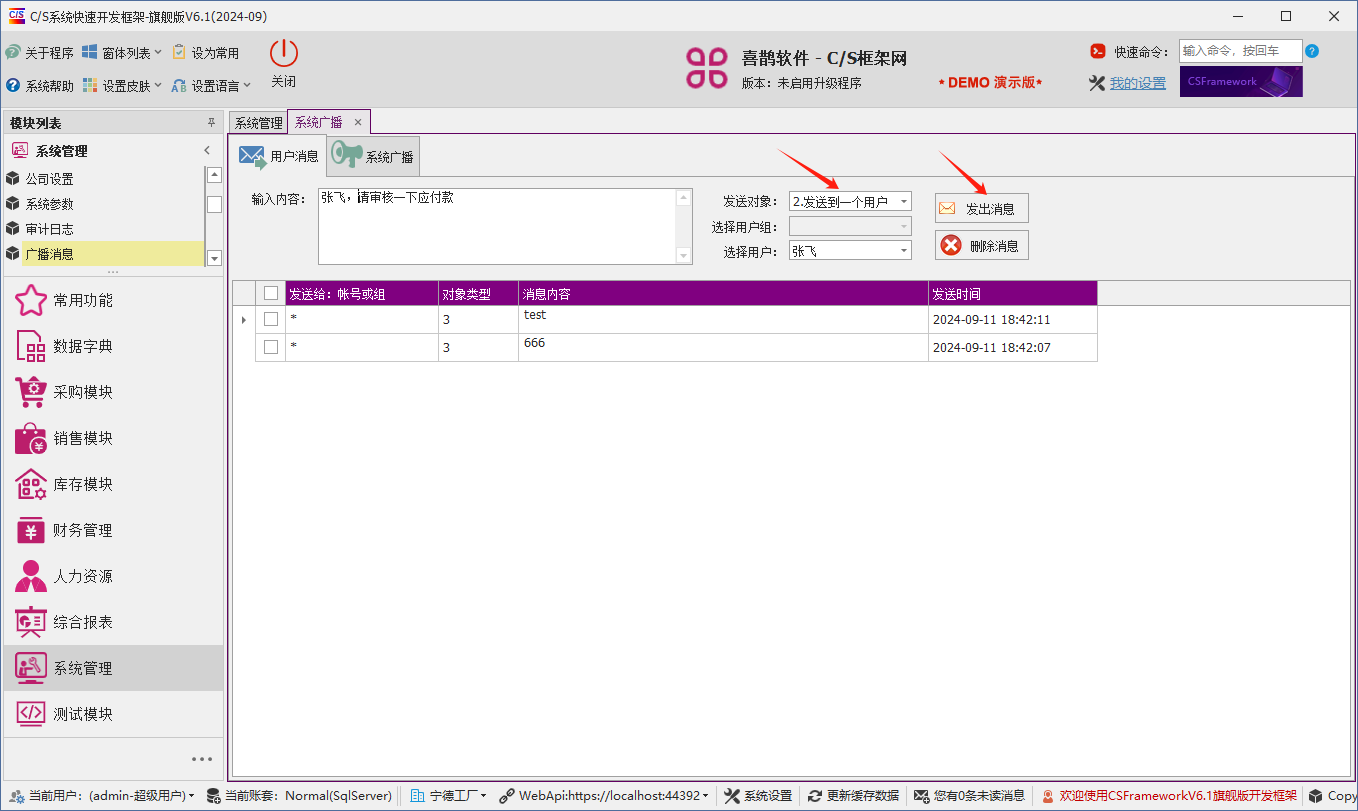Click the 快速命令 input field
Image resolution: width=1358 pixels, height=811 pixels.
point(1241,51)
